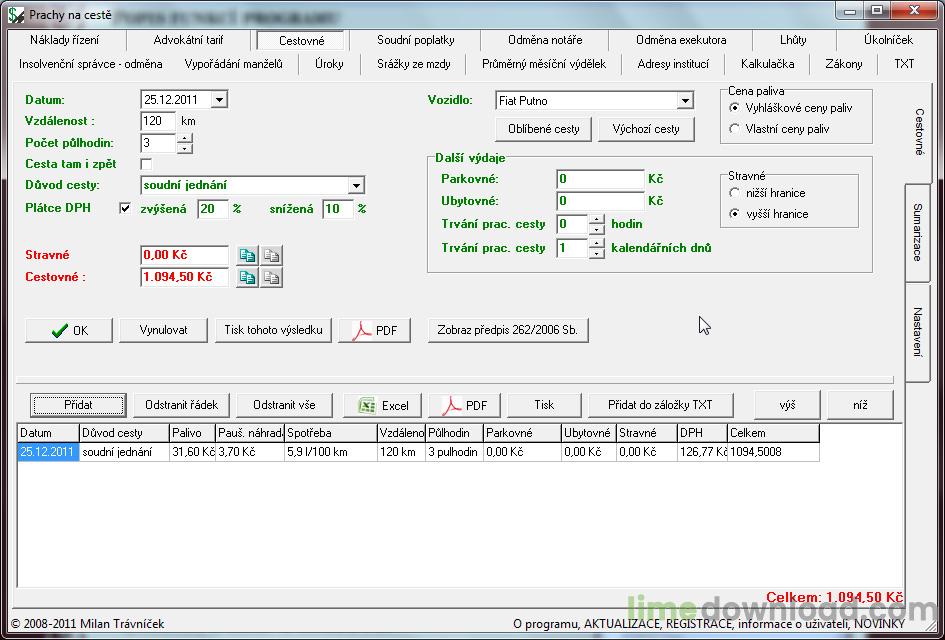The height and width of the screenshot is (640, 945).
Task: Click the Vynulovat button
Action: pos(163,330)
